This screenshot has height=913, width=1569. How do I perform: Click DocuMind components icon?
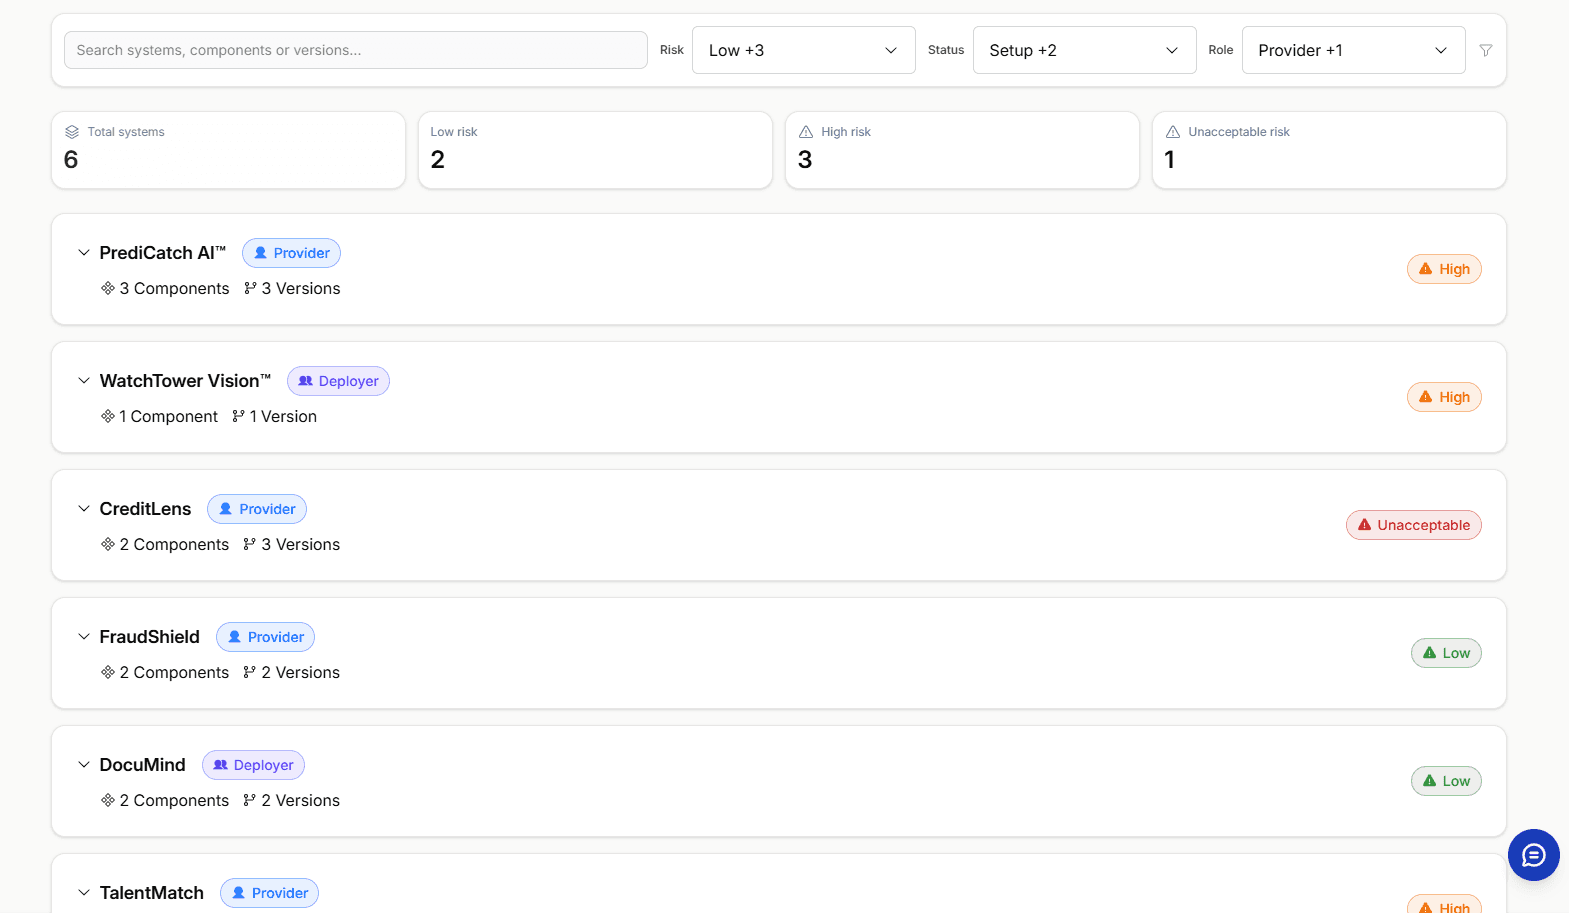pos(108,800)
